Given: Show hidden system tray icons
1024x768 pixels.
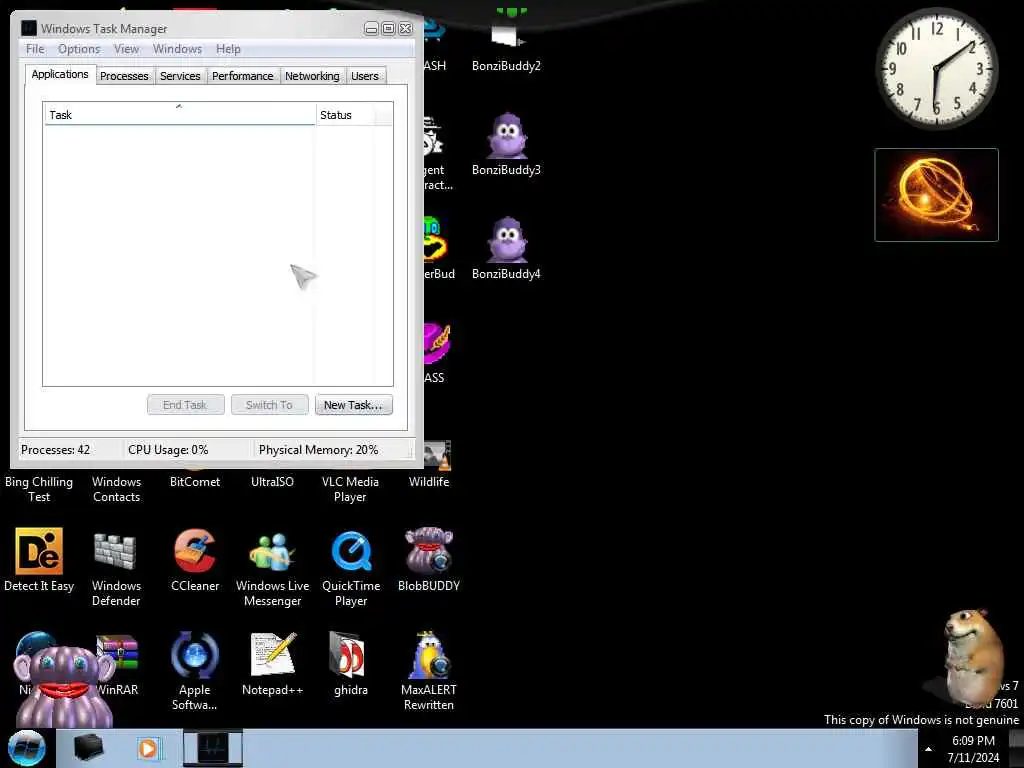Looking at the screenshot, I should click(928, 749).
